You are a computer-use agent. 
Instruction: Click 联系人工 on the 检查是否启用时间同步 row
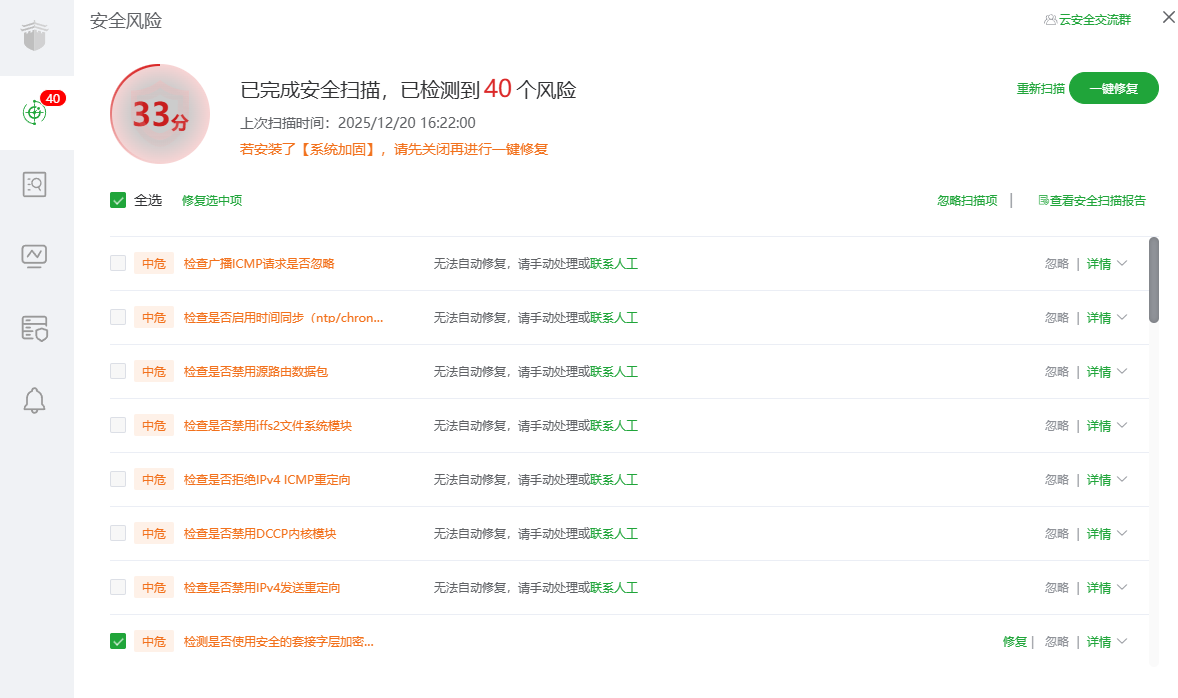pyautogui.click(x=614, y=317)
